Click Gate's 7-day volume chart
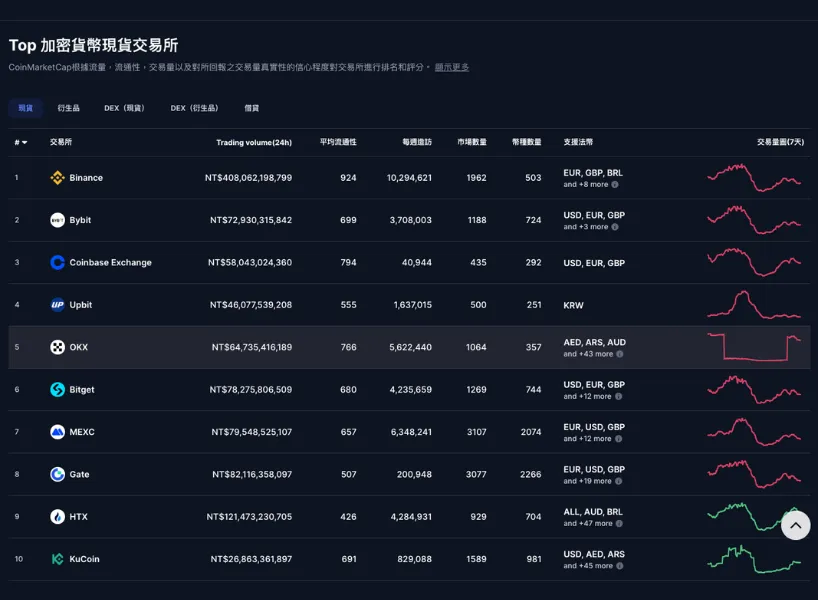 click(x=754, y=474)
